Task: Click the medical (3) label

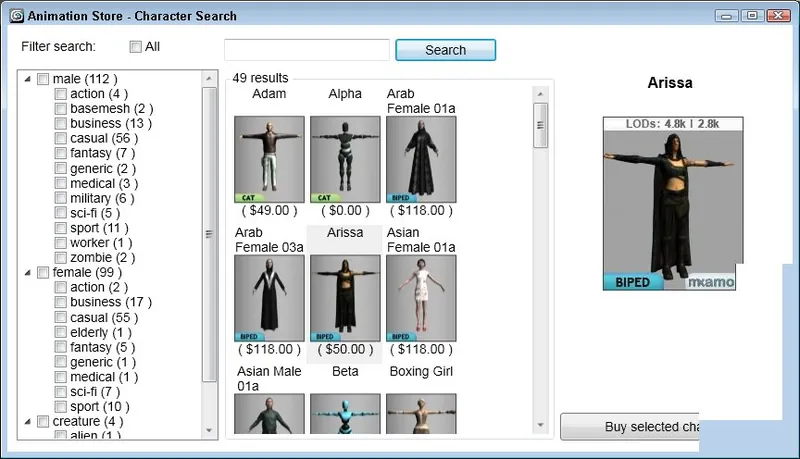Action: click(x=104, y=183)
